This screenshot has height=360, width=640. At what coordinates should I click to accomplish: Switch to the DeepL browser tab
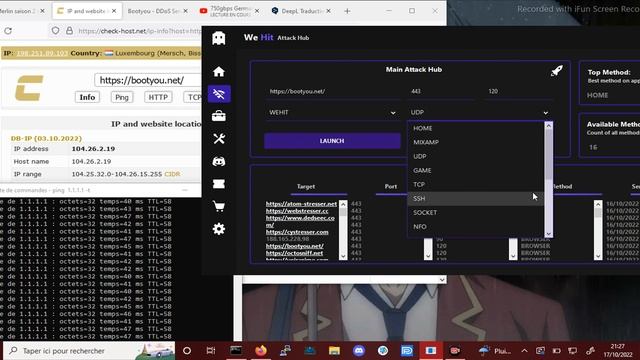(301, 11)
